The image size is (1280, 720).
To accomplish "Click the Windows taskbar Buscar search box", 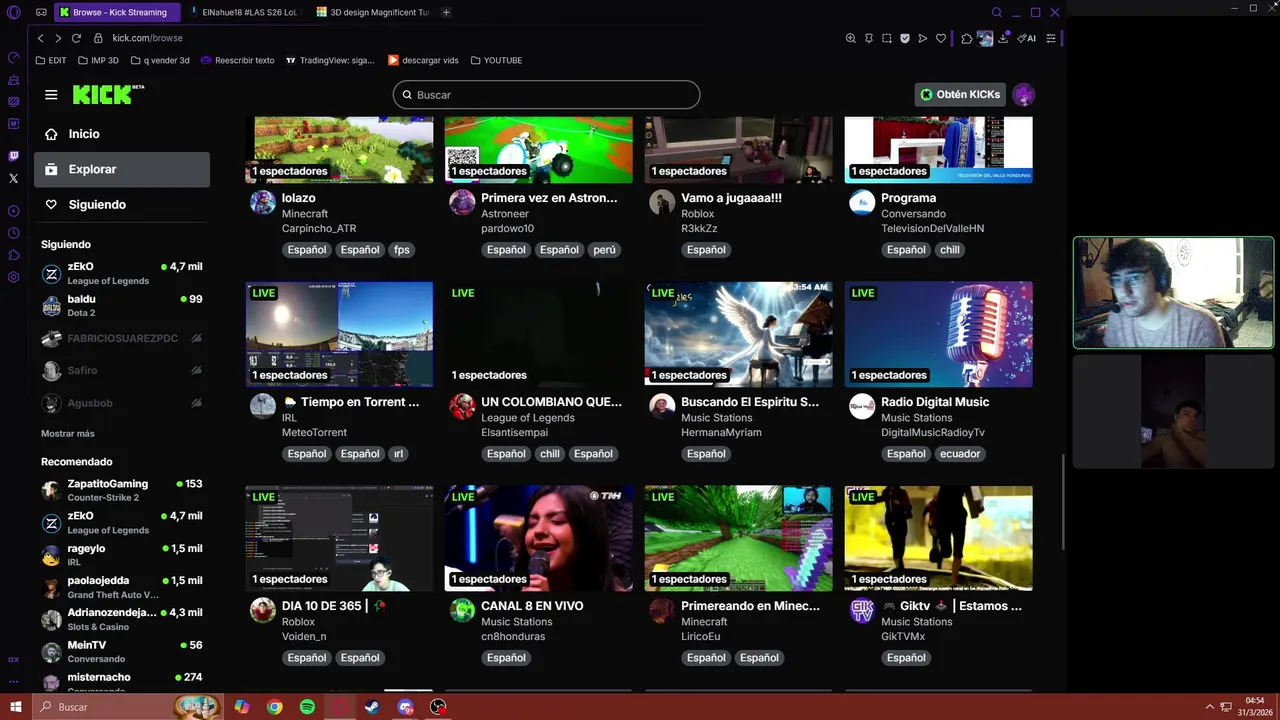I will pos(128,707).
